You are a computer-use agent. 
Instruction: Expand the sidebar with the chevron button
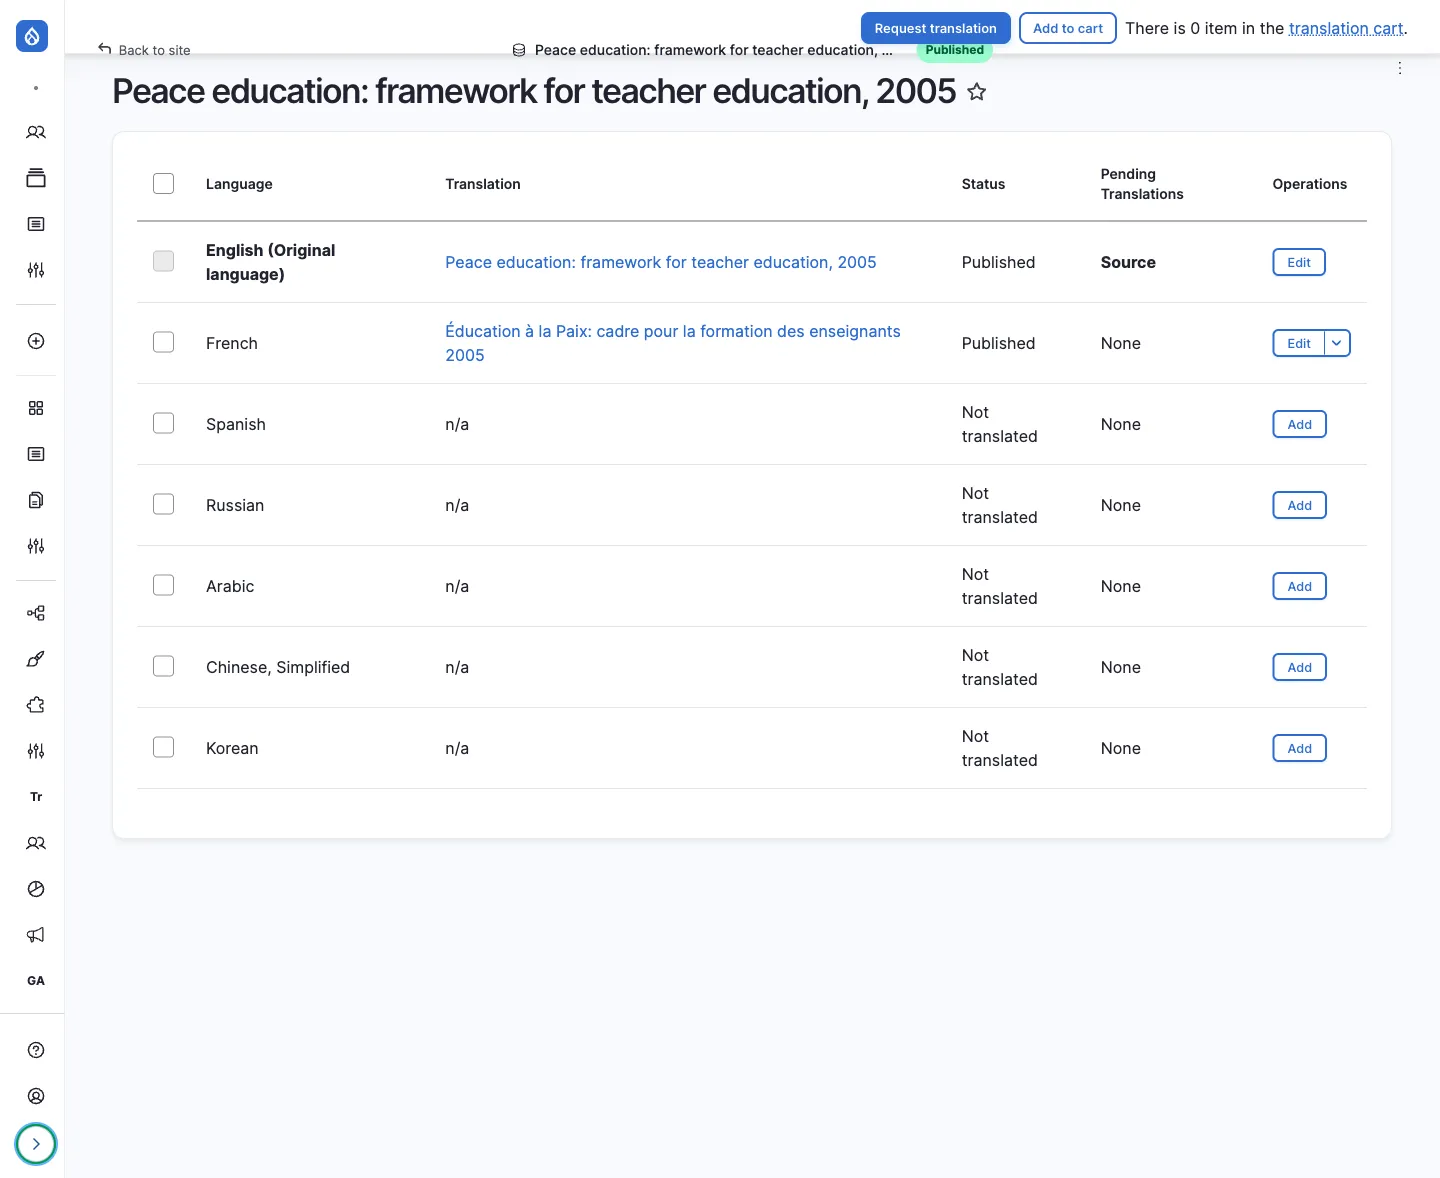point(36,1144)
